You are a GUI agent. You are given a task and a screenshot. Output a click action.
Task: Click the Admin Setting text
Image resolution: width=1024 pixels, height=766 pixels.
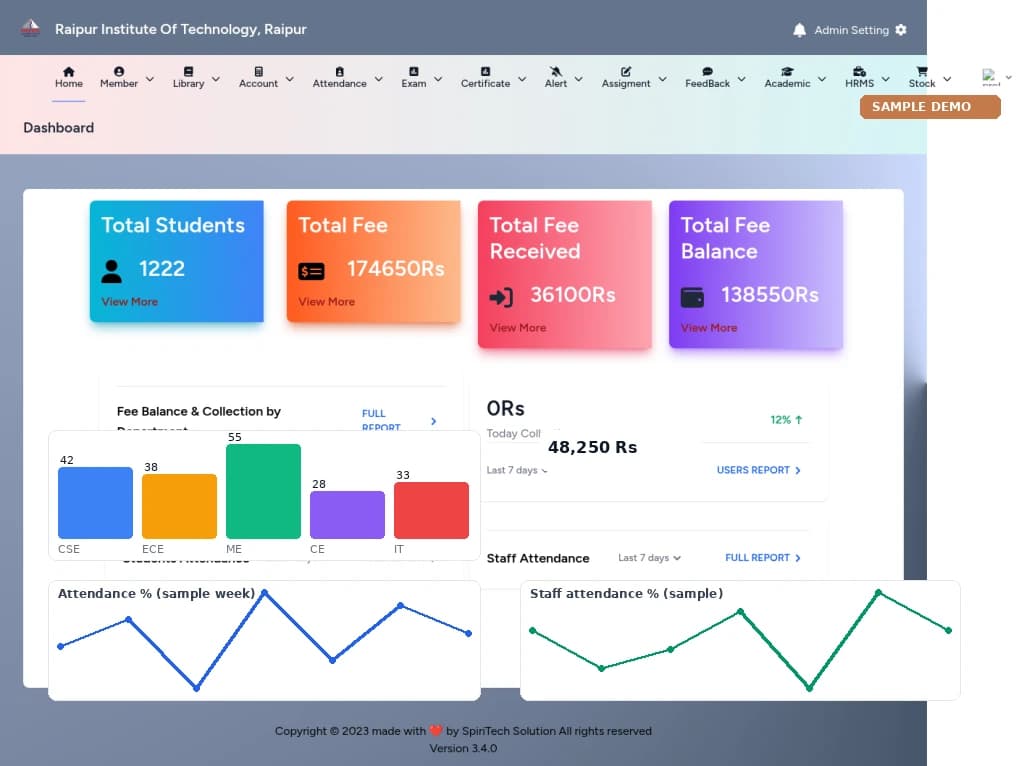click(x=851, y=30)
